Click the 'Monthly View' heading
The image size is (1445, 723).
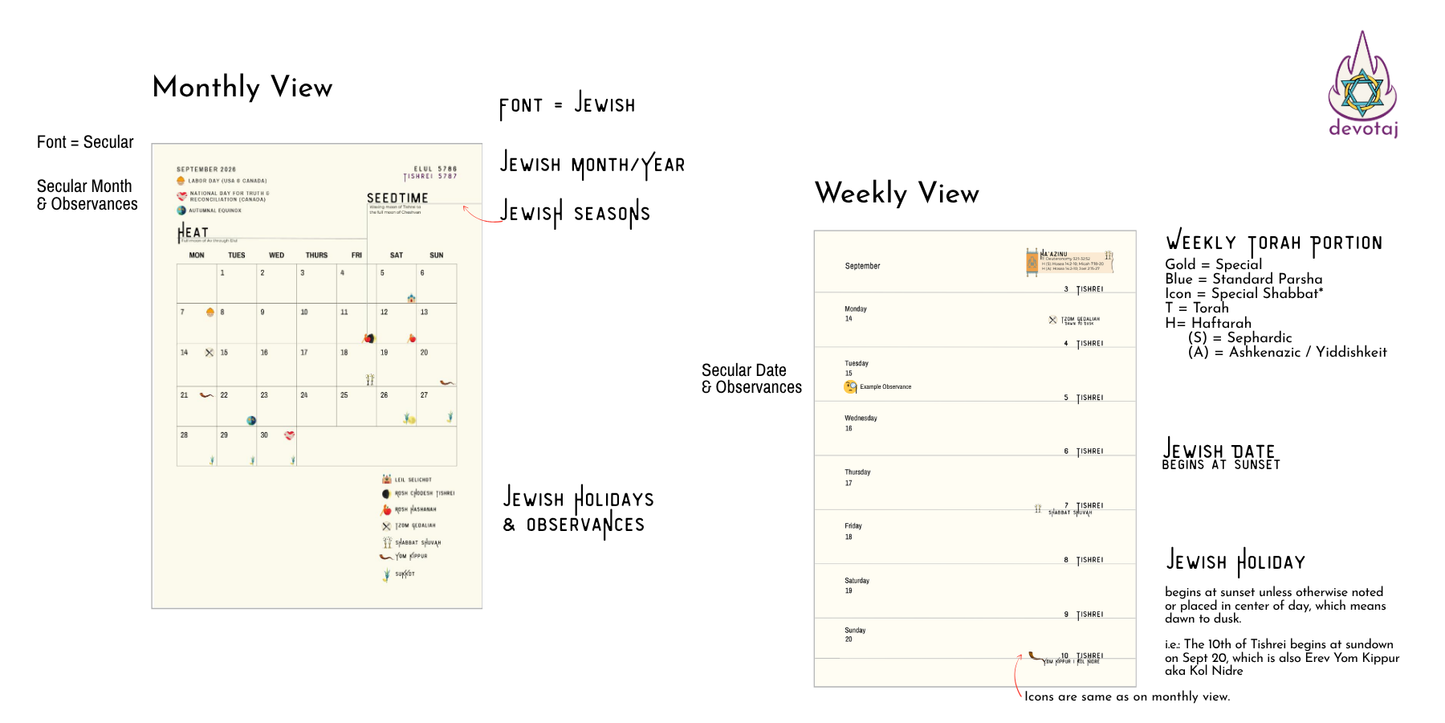pos(242,88)
